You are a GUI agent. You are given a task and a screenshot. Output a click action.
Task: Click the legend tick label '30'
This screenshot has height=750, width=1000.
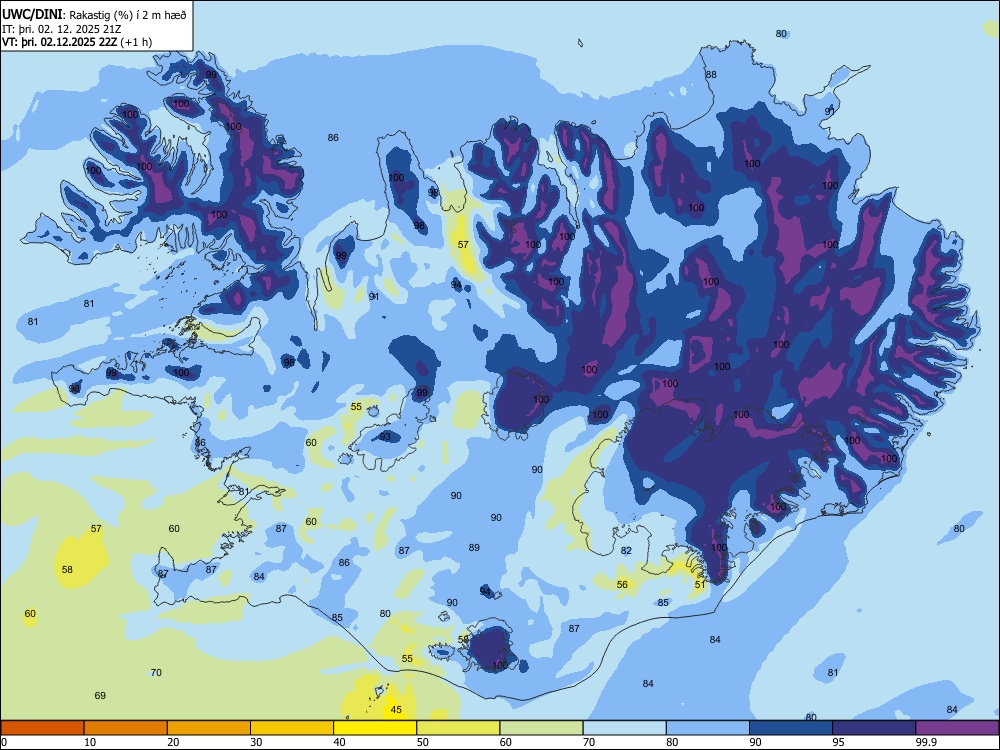(256, 742)
